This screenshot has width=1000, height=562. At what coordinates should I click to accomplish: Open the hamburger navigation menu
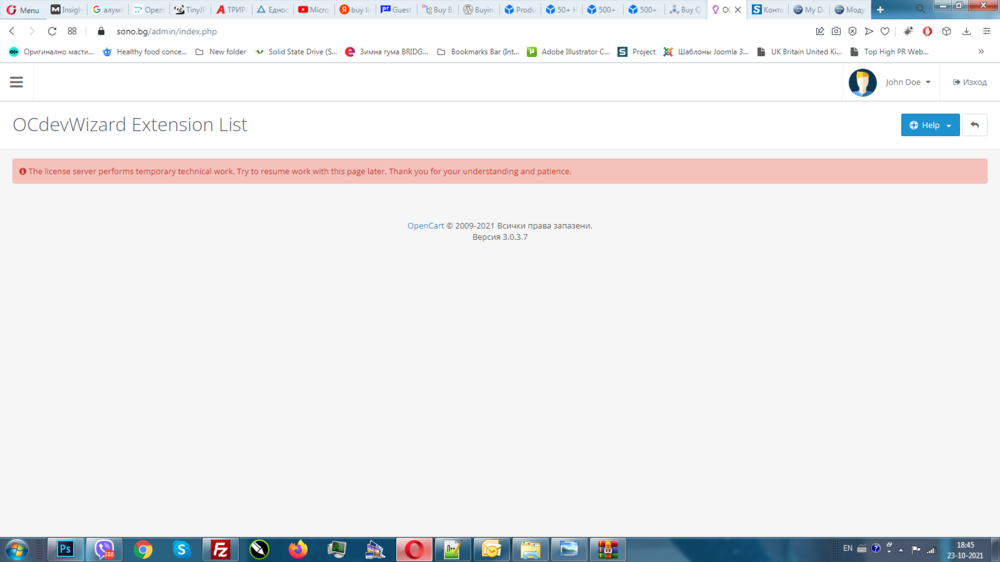[16, 82]
